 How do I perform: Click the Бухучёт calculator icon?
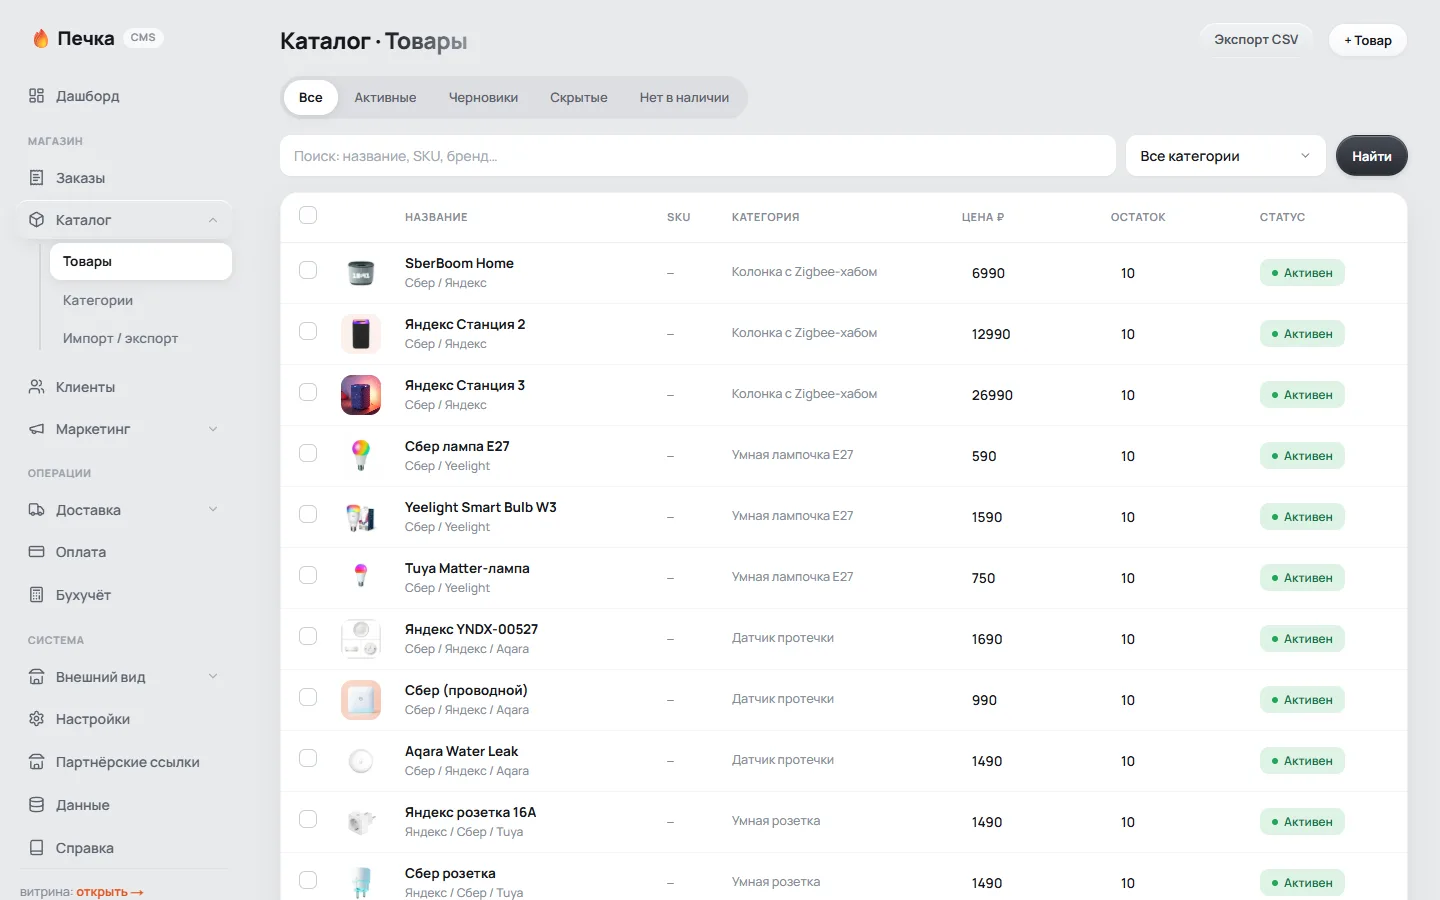coord(37,595)
